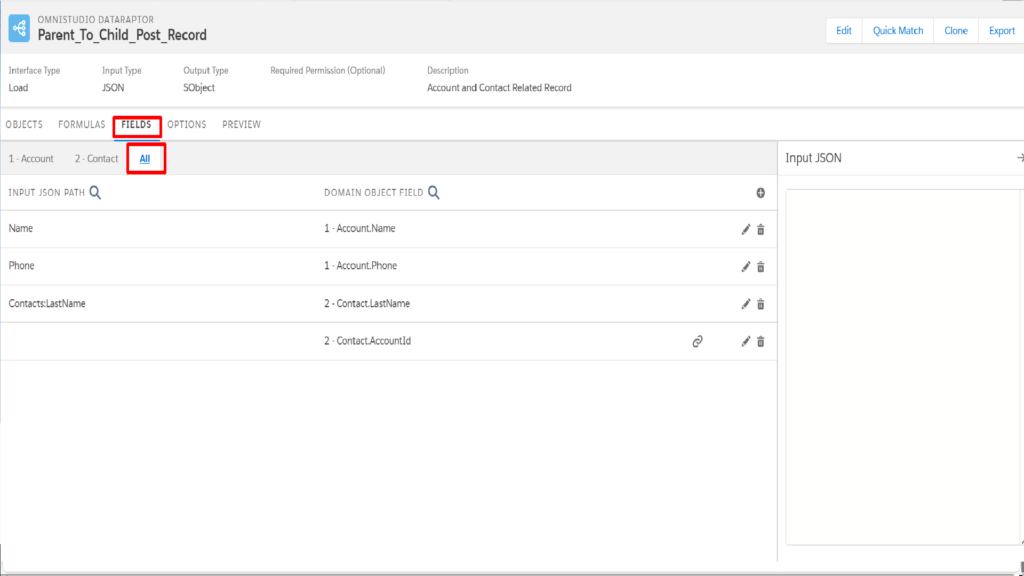Delete the Contact.LastName mapping row

point(761,304)
